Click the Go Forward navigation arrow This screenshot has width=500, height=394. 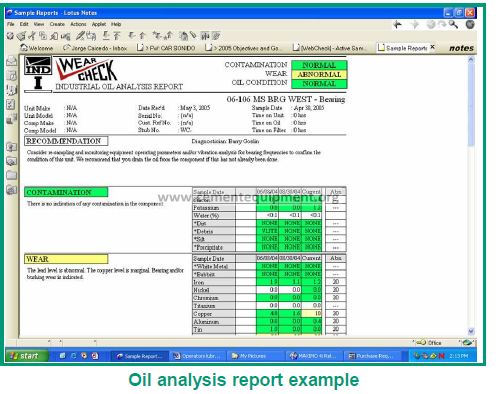coord(414,24)
